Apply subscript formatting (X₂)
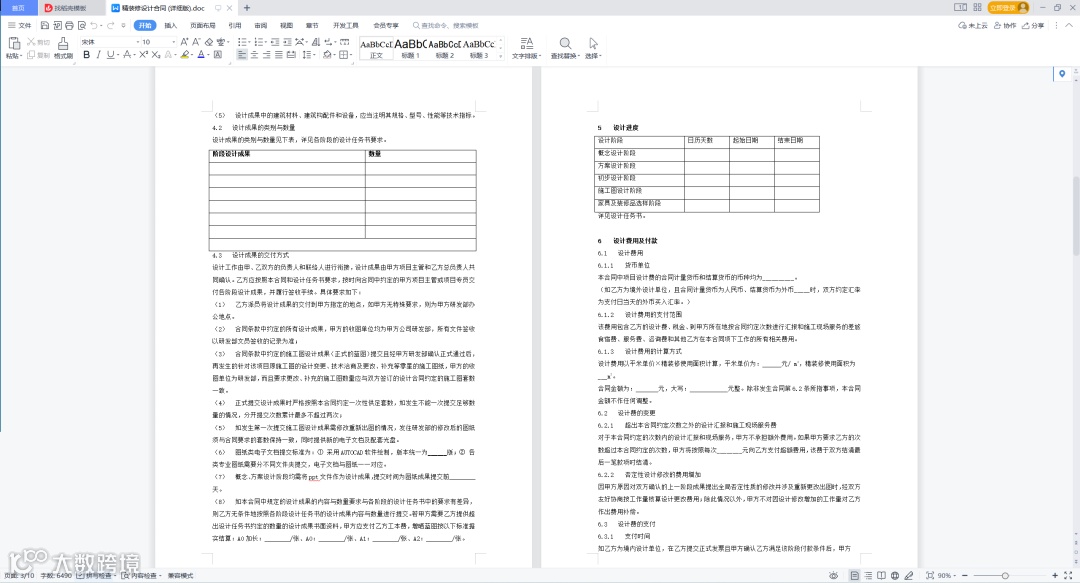The height and width of the screenshot is (583, 1080). pyautogui.click(x=156, y=54)
